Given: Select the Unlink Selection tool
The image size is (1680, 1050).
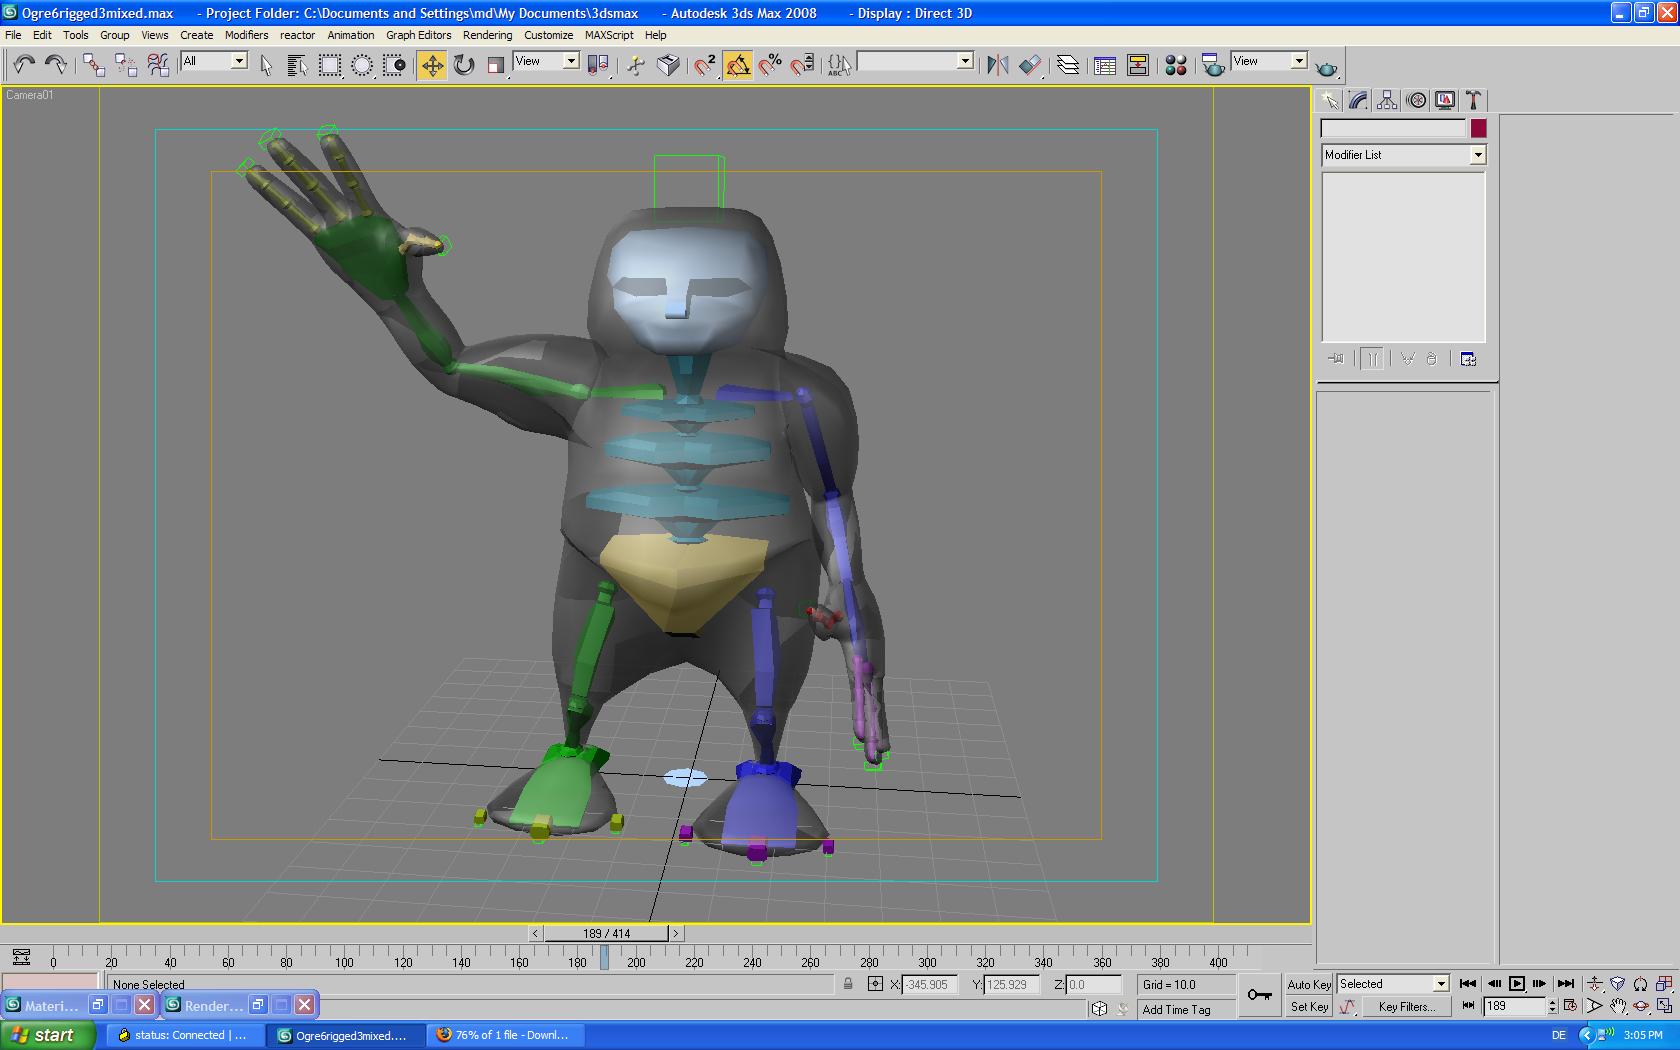Looking at the screenshot, I should click(126, 65).
